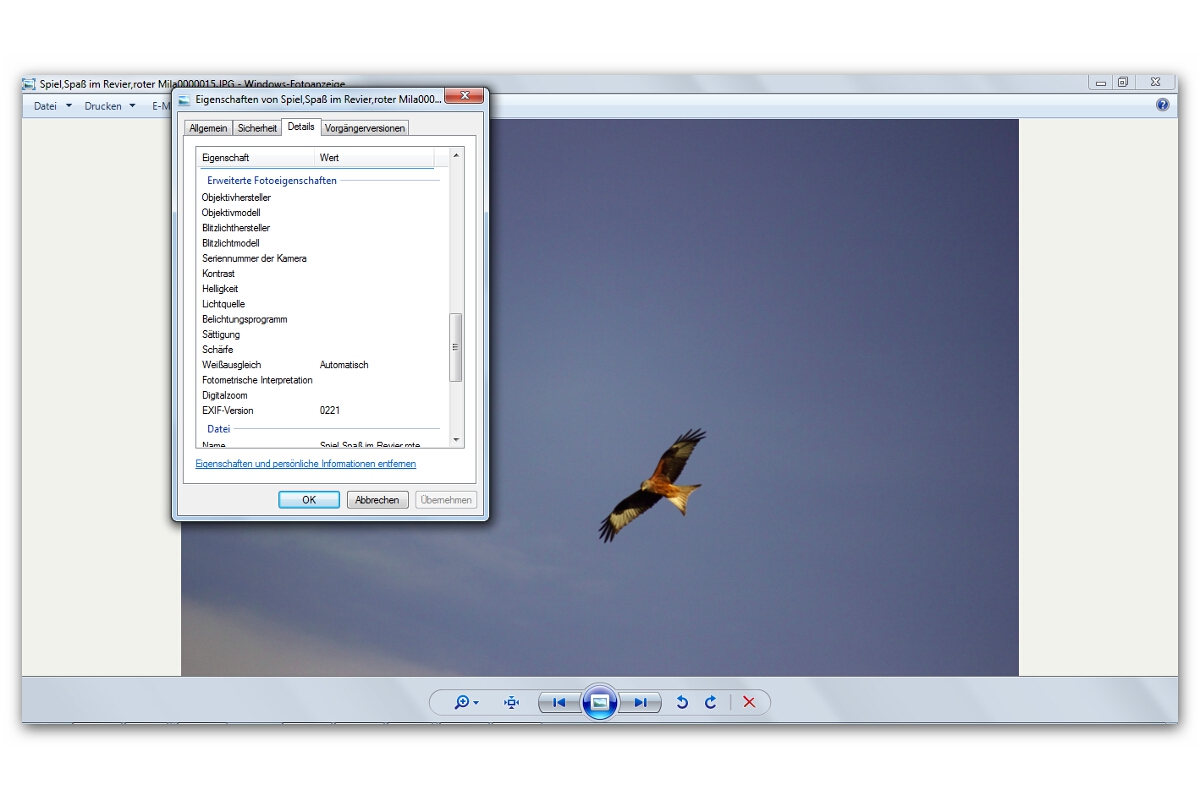
Task: Click 'Eigenschaften und persönliche Informationen entfernen' link
Action: [x=306, y=464]
